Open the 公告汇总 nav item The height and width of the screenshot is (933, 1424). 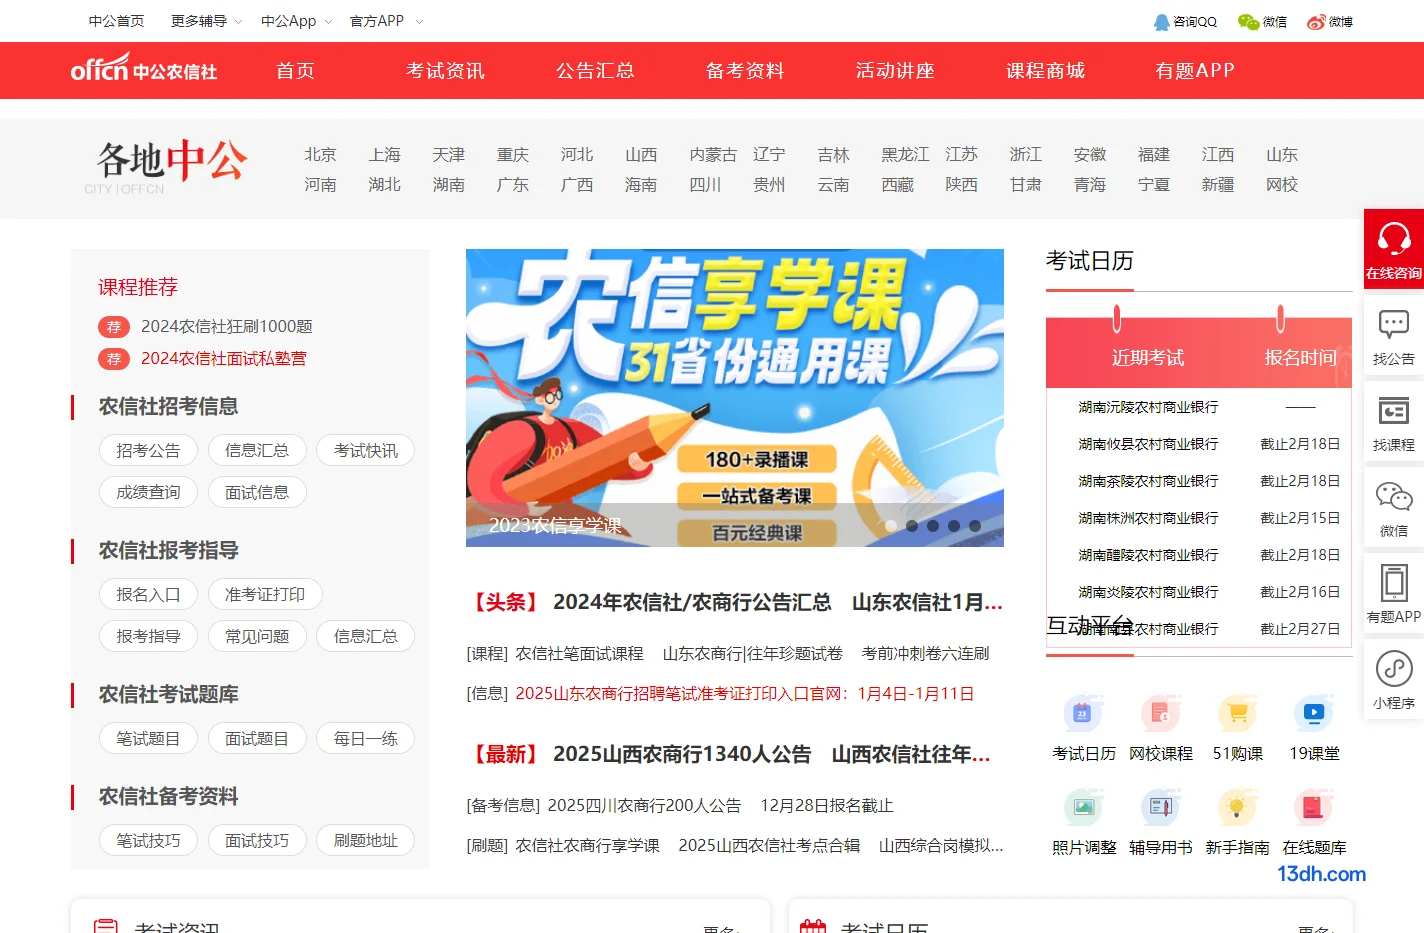[595, 70]
